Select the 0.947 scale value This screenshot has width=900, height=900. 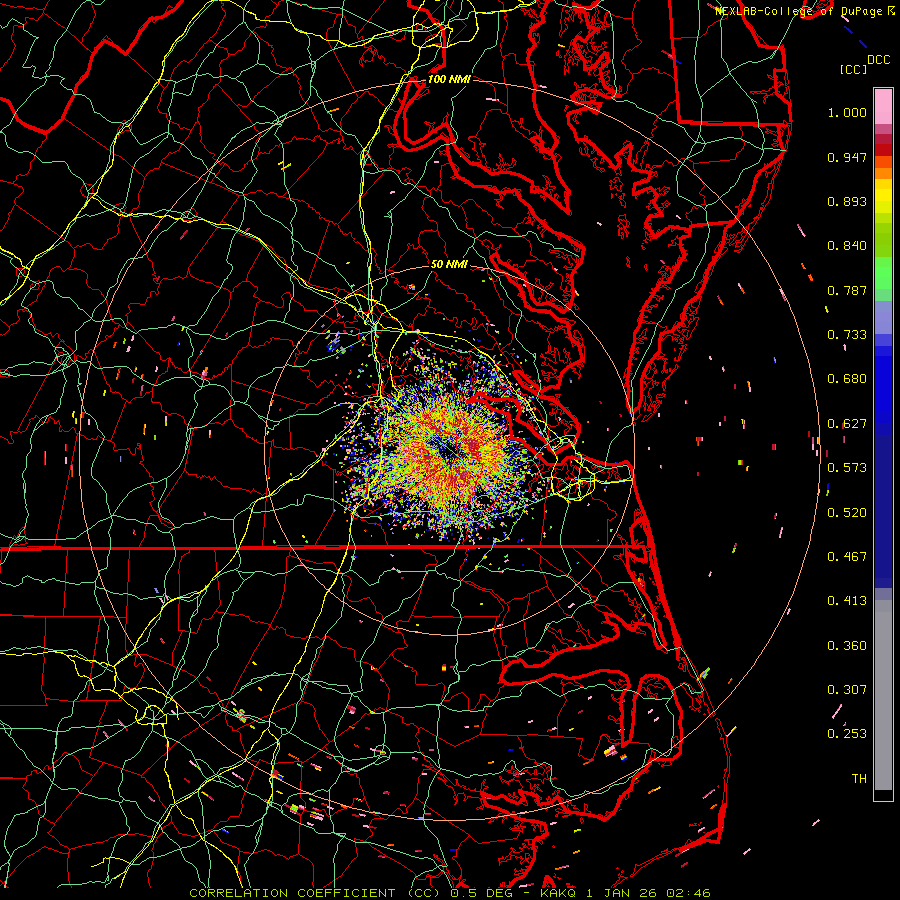pos(847,157)
